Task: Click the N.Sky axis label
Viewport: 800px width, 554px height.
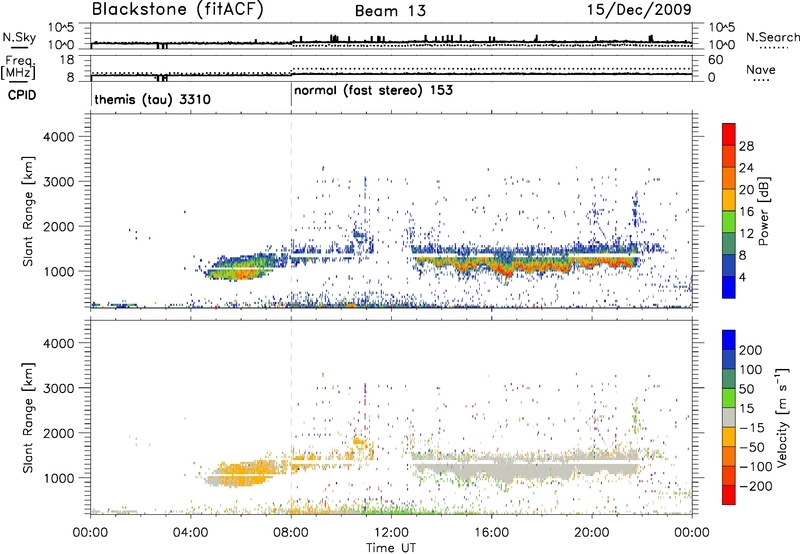Action: click(x=19, y=37)
